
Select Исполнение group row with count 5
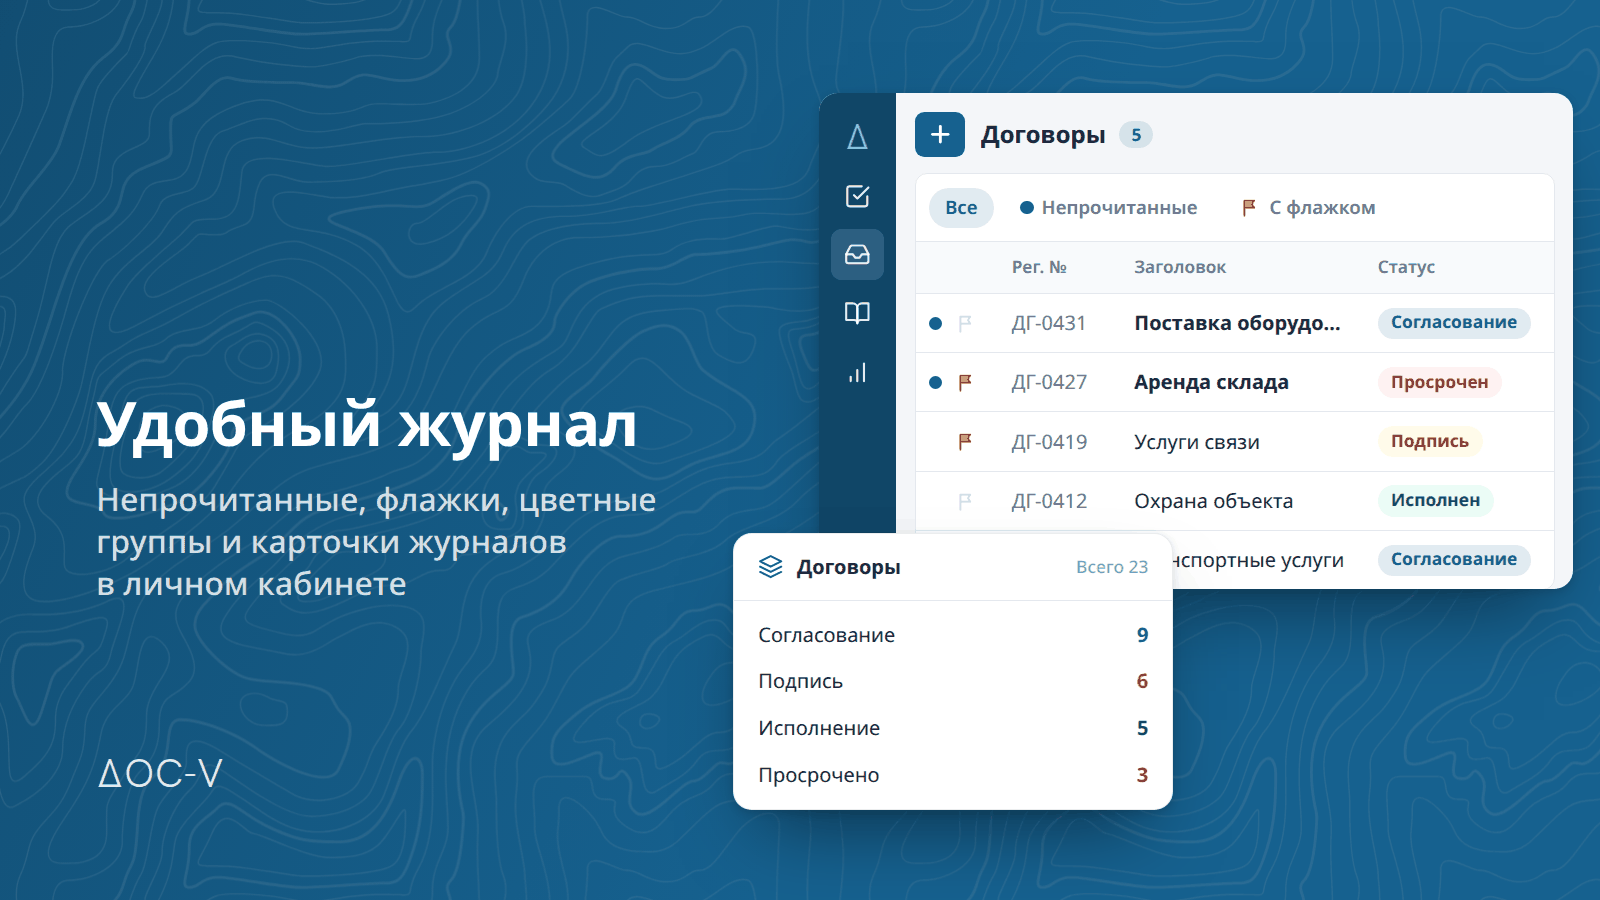click(x=953, y=728)
